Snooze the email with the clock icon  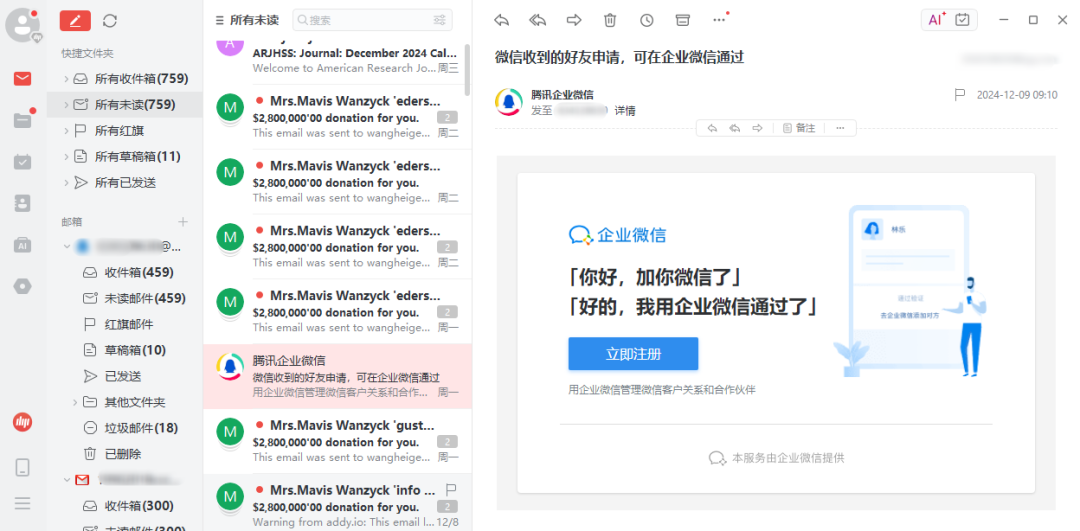[x=646, y=20]
